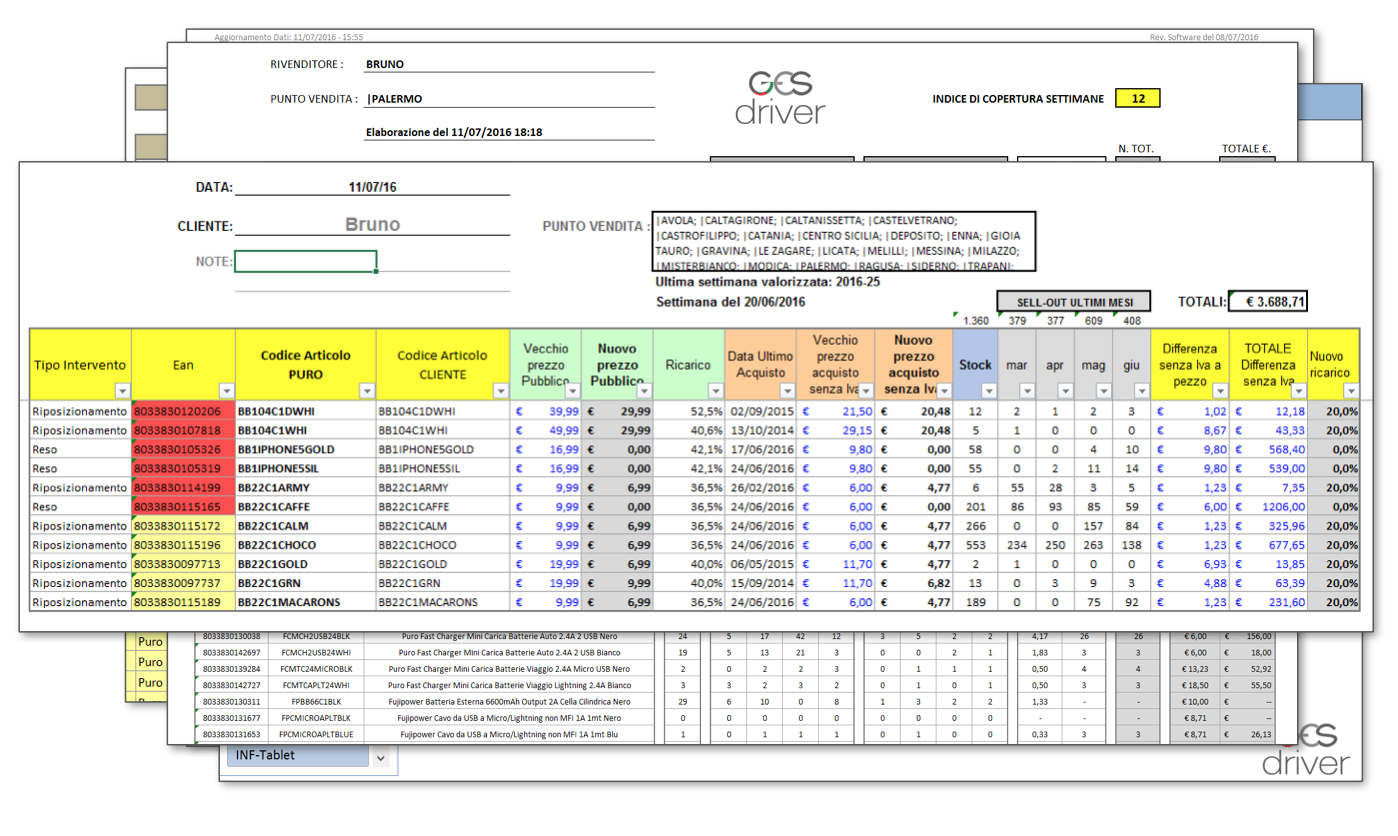Expand the INF-Tablet combo box arrow
Screen dimensions: 1398x836
coord(380,758)
